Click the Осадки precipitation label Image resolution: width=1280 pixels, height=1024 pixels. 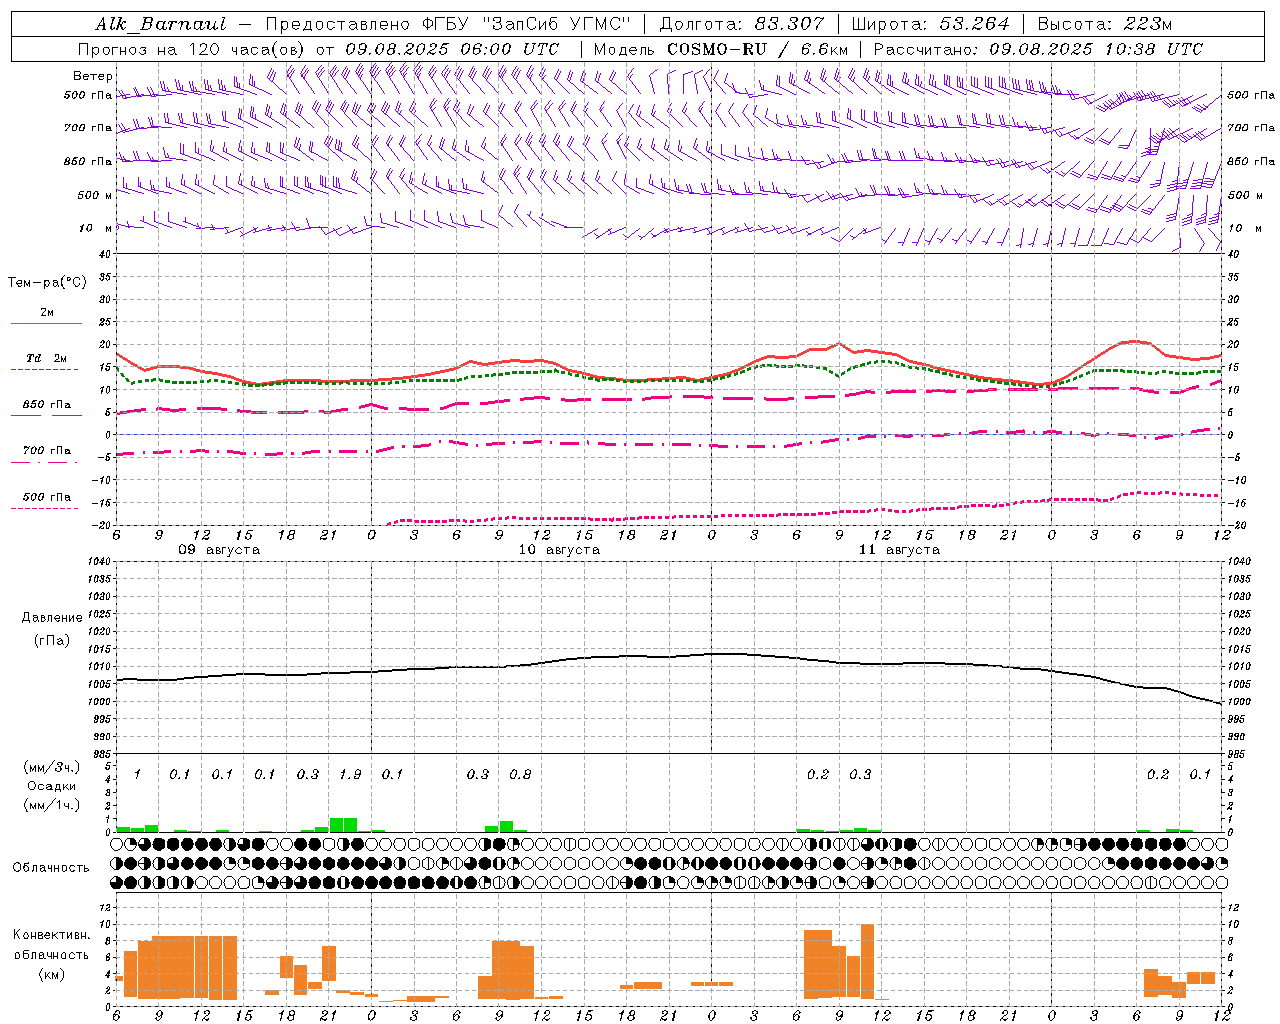tap(51, 786)
